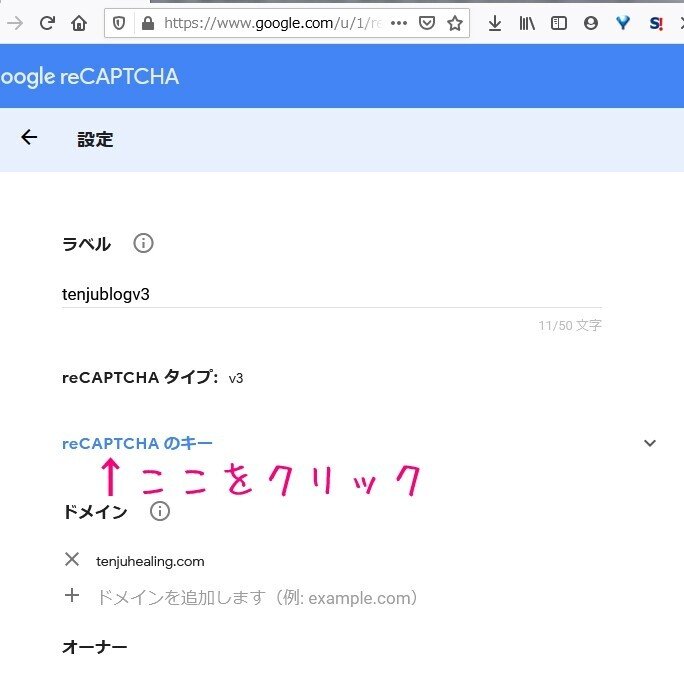Click the ドメインを追加します input field

[257, 598]
